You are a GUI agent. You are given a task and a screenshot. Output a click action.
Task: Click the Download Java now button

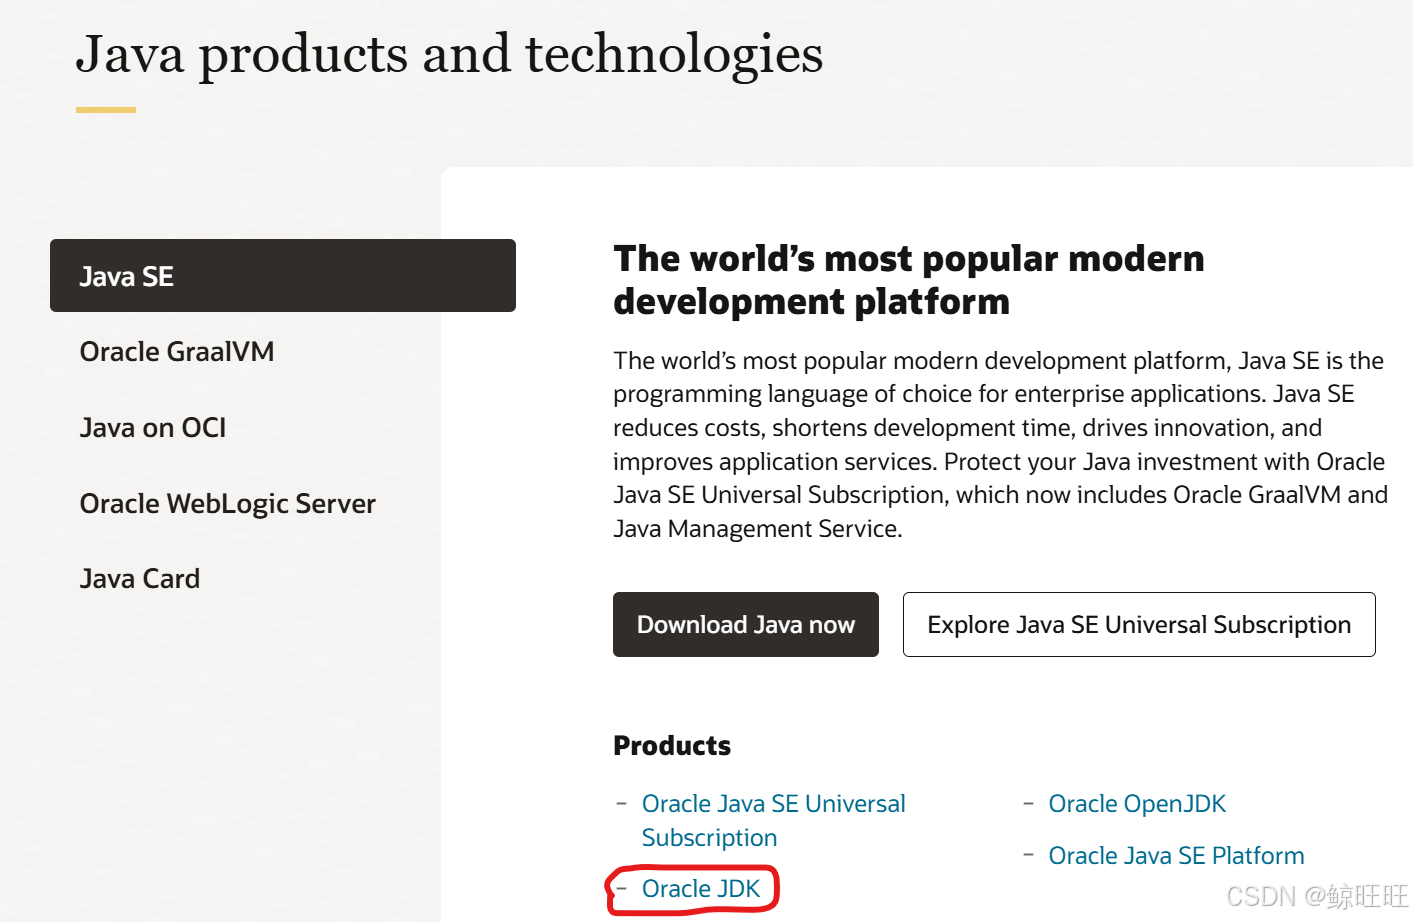click(x=746, y=625)
